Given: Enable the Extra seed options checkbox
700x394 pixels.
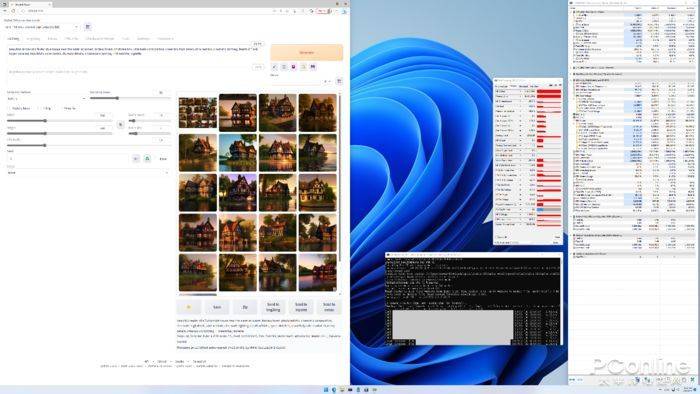Looking at the screenshot, I should click(162, 159).
